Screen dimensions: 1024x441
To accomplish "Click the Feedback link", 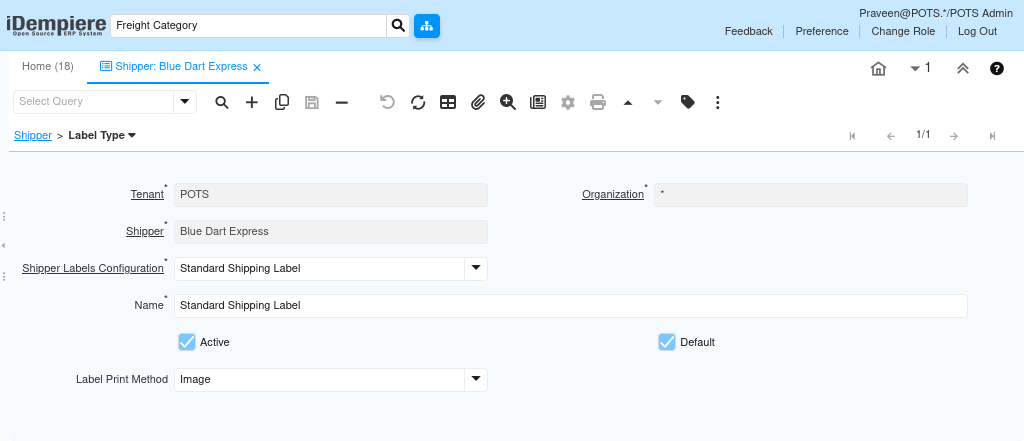I will 748,31.
